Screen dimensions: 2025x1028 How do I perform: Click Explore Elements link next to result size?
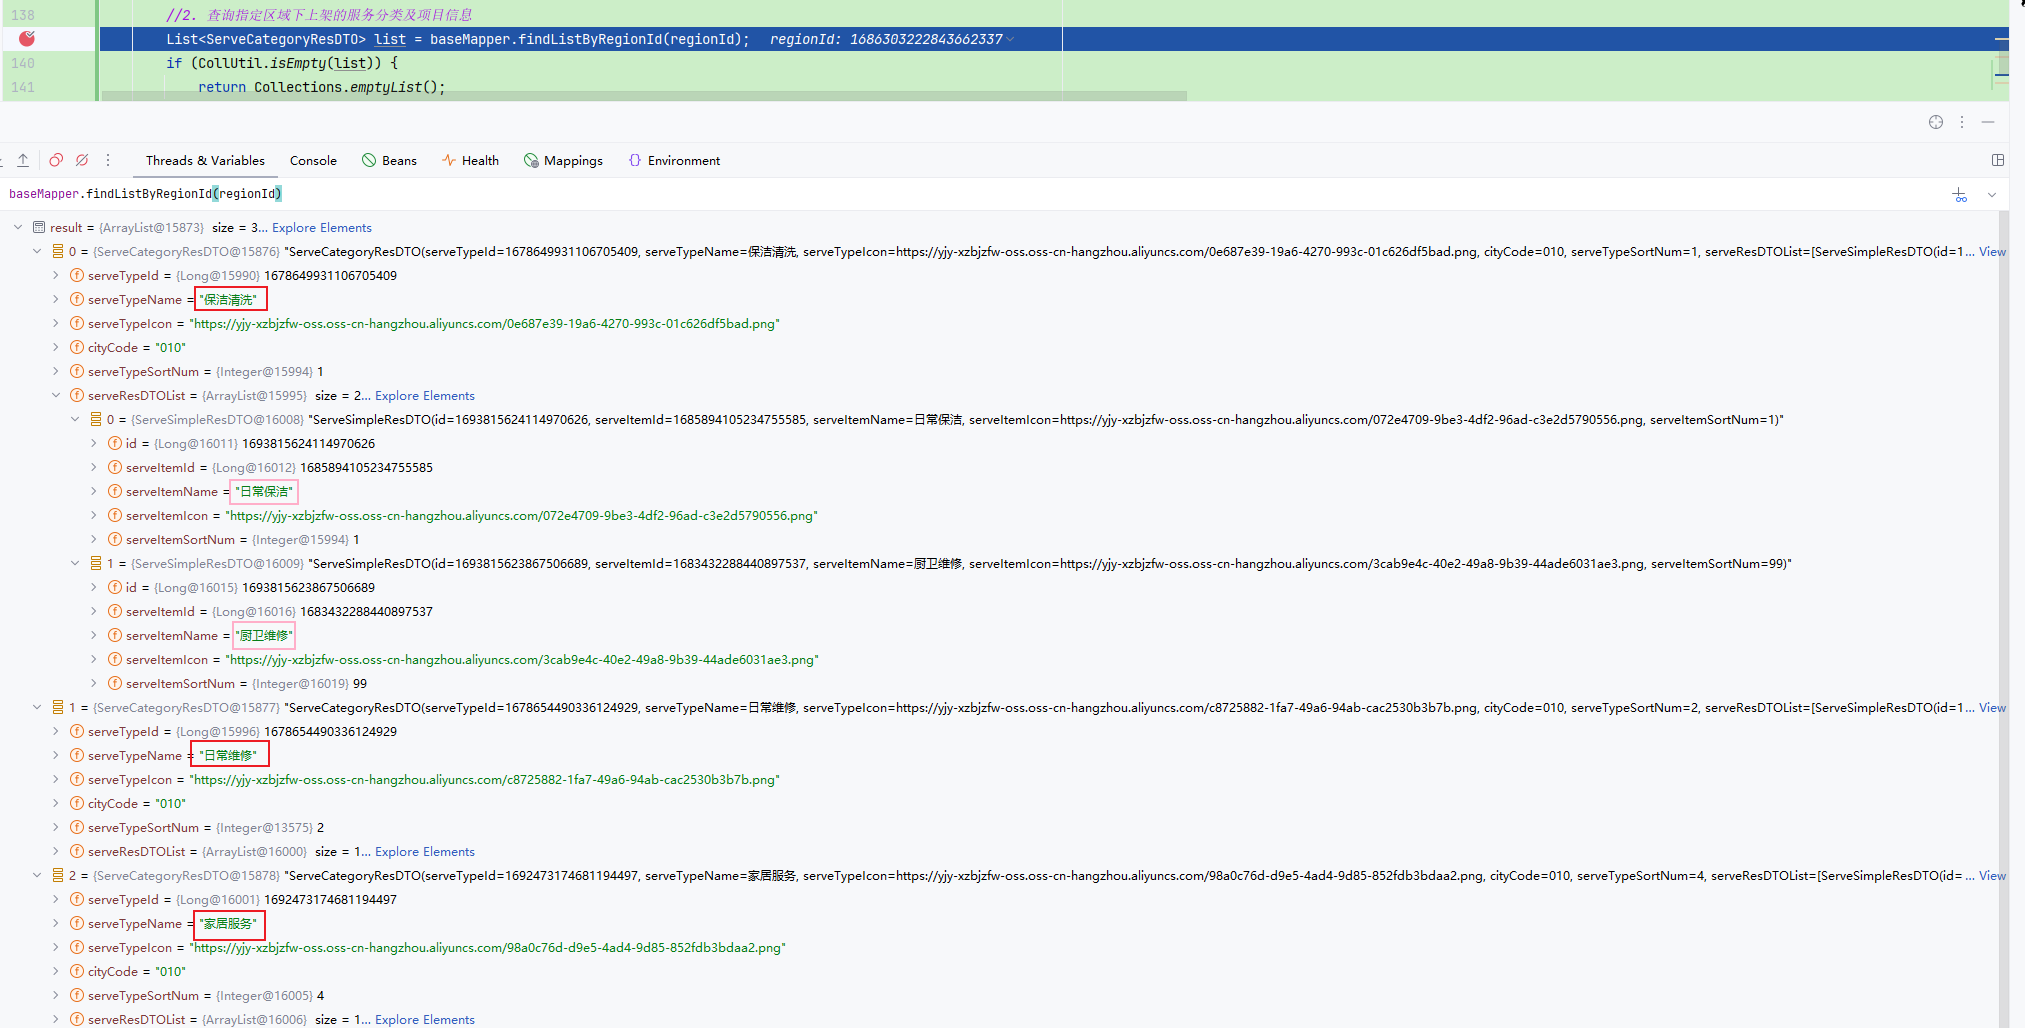(321, 228)
